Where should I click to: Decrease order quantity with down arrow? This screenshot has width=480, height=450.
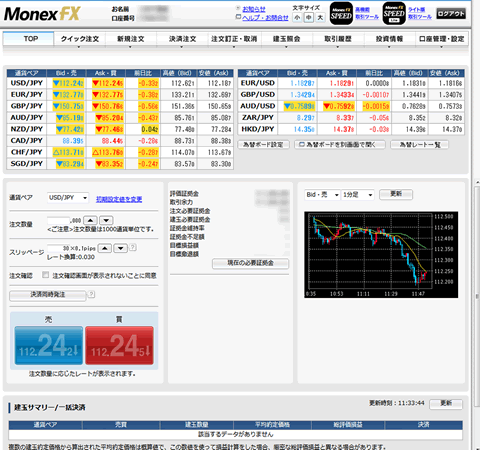point(106,220)
